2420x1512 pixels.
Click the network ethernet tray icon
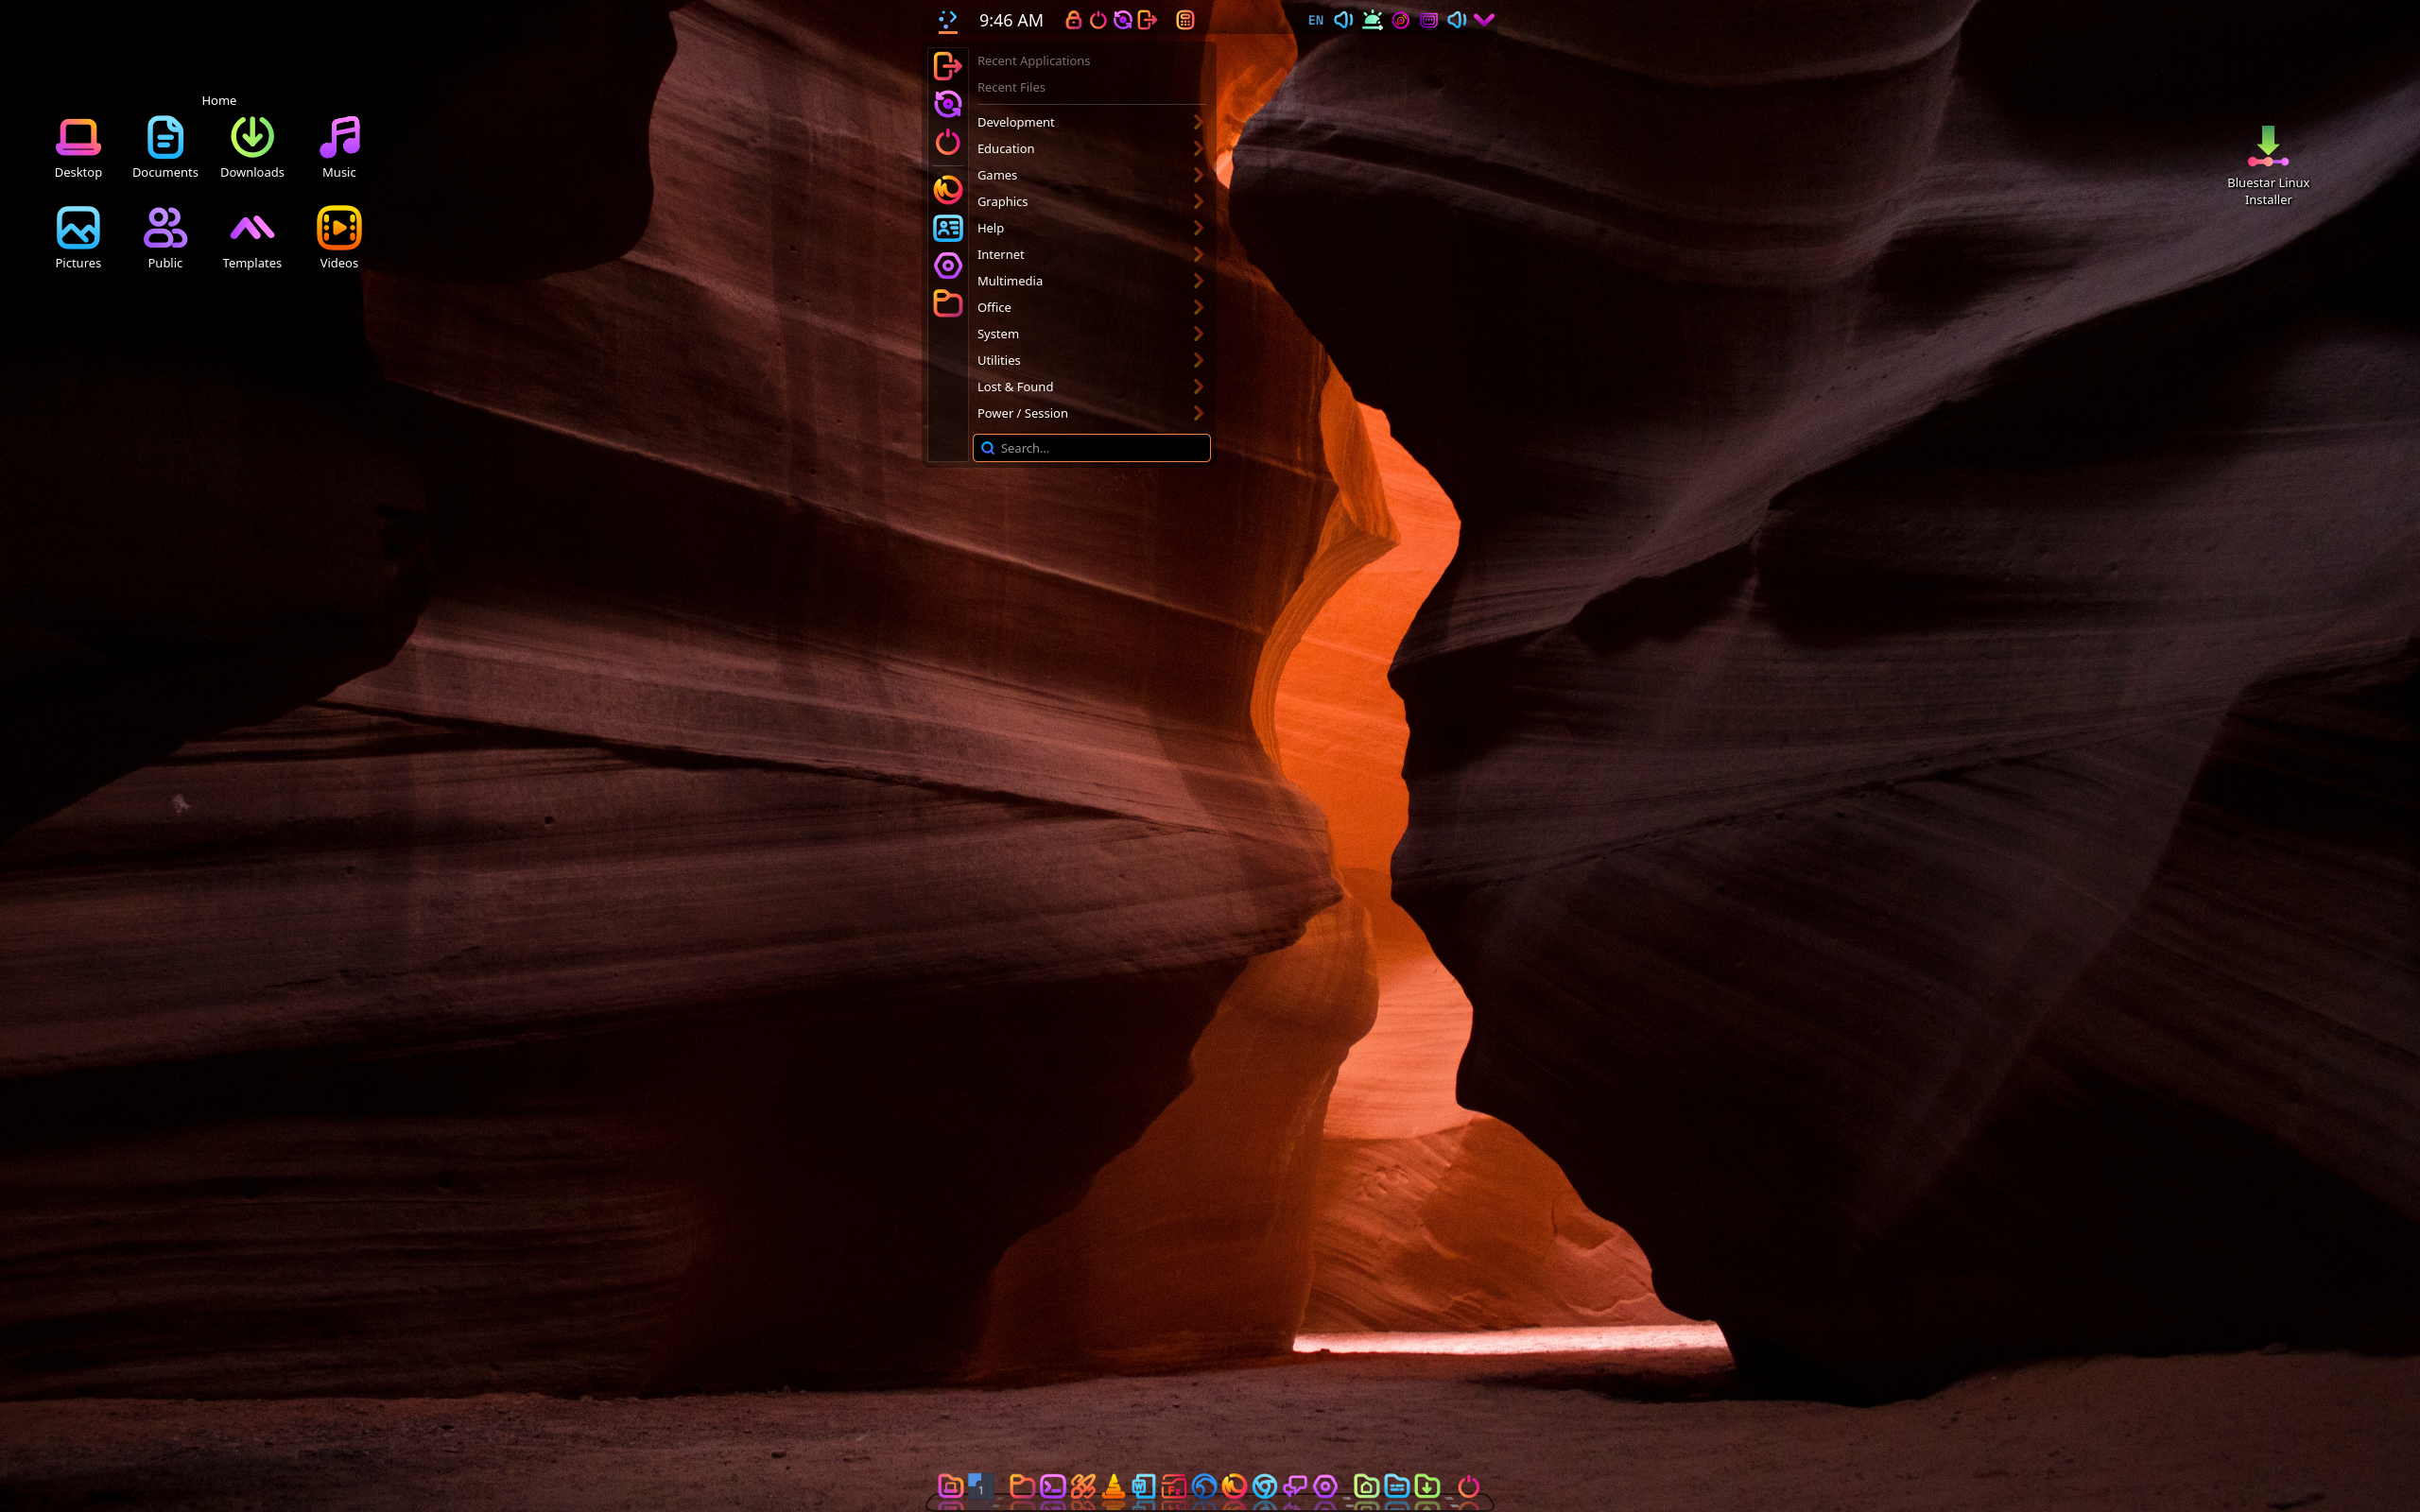[x=1429, y=20]
